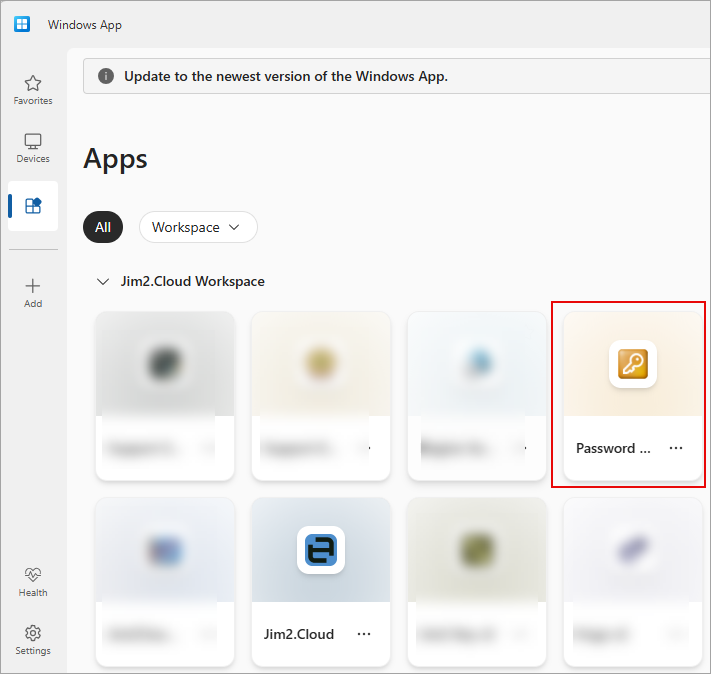Click the Password app name label
This screenshot has height=674, width=711.
[613, 448]
